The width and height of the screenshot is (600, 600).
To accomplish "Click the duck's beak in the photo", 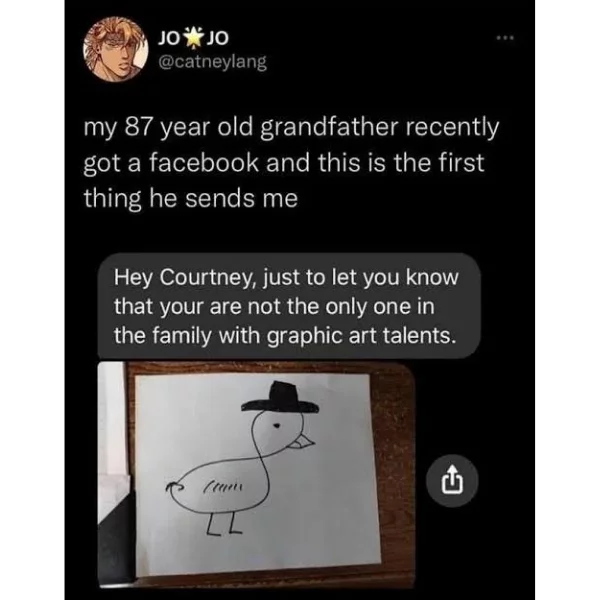I will [x=302, y=442].
